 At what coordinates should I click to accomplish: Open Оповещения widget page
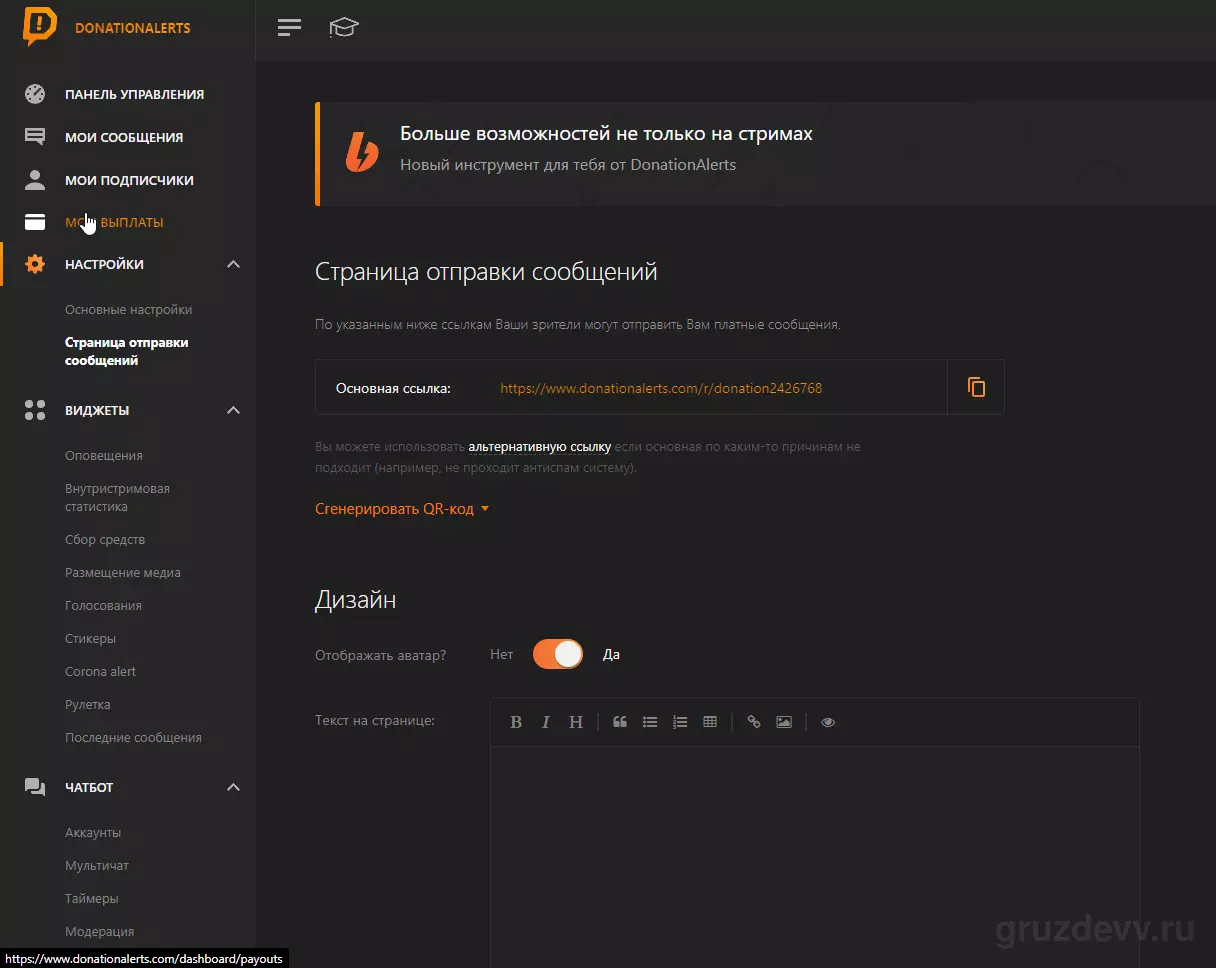[104, 455]
